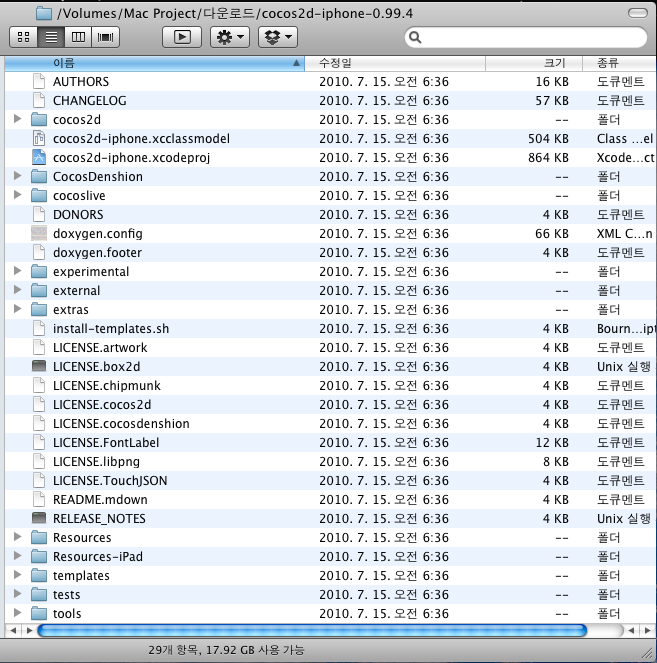Select the Resources-iPad folder icon

coord(39,556)
